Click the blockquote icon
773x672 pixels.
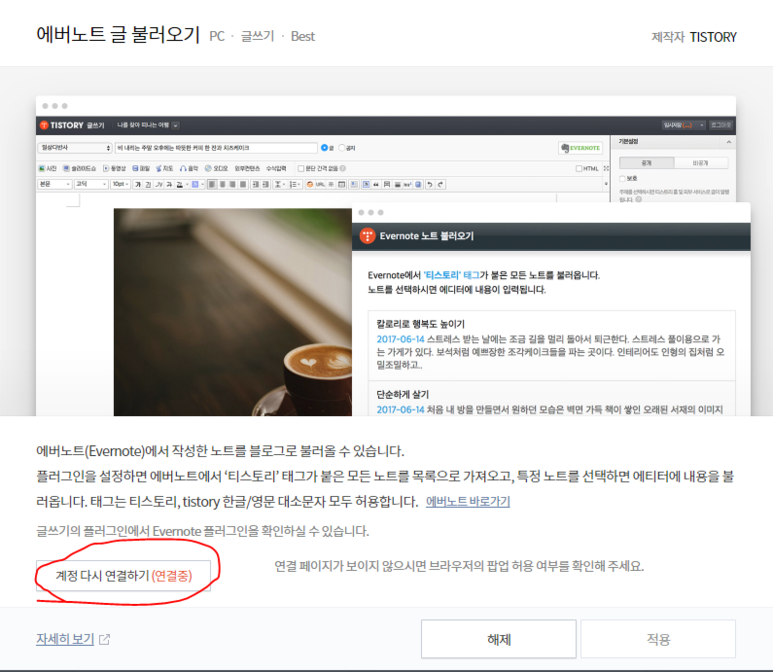click(376, 184)
